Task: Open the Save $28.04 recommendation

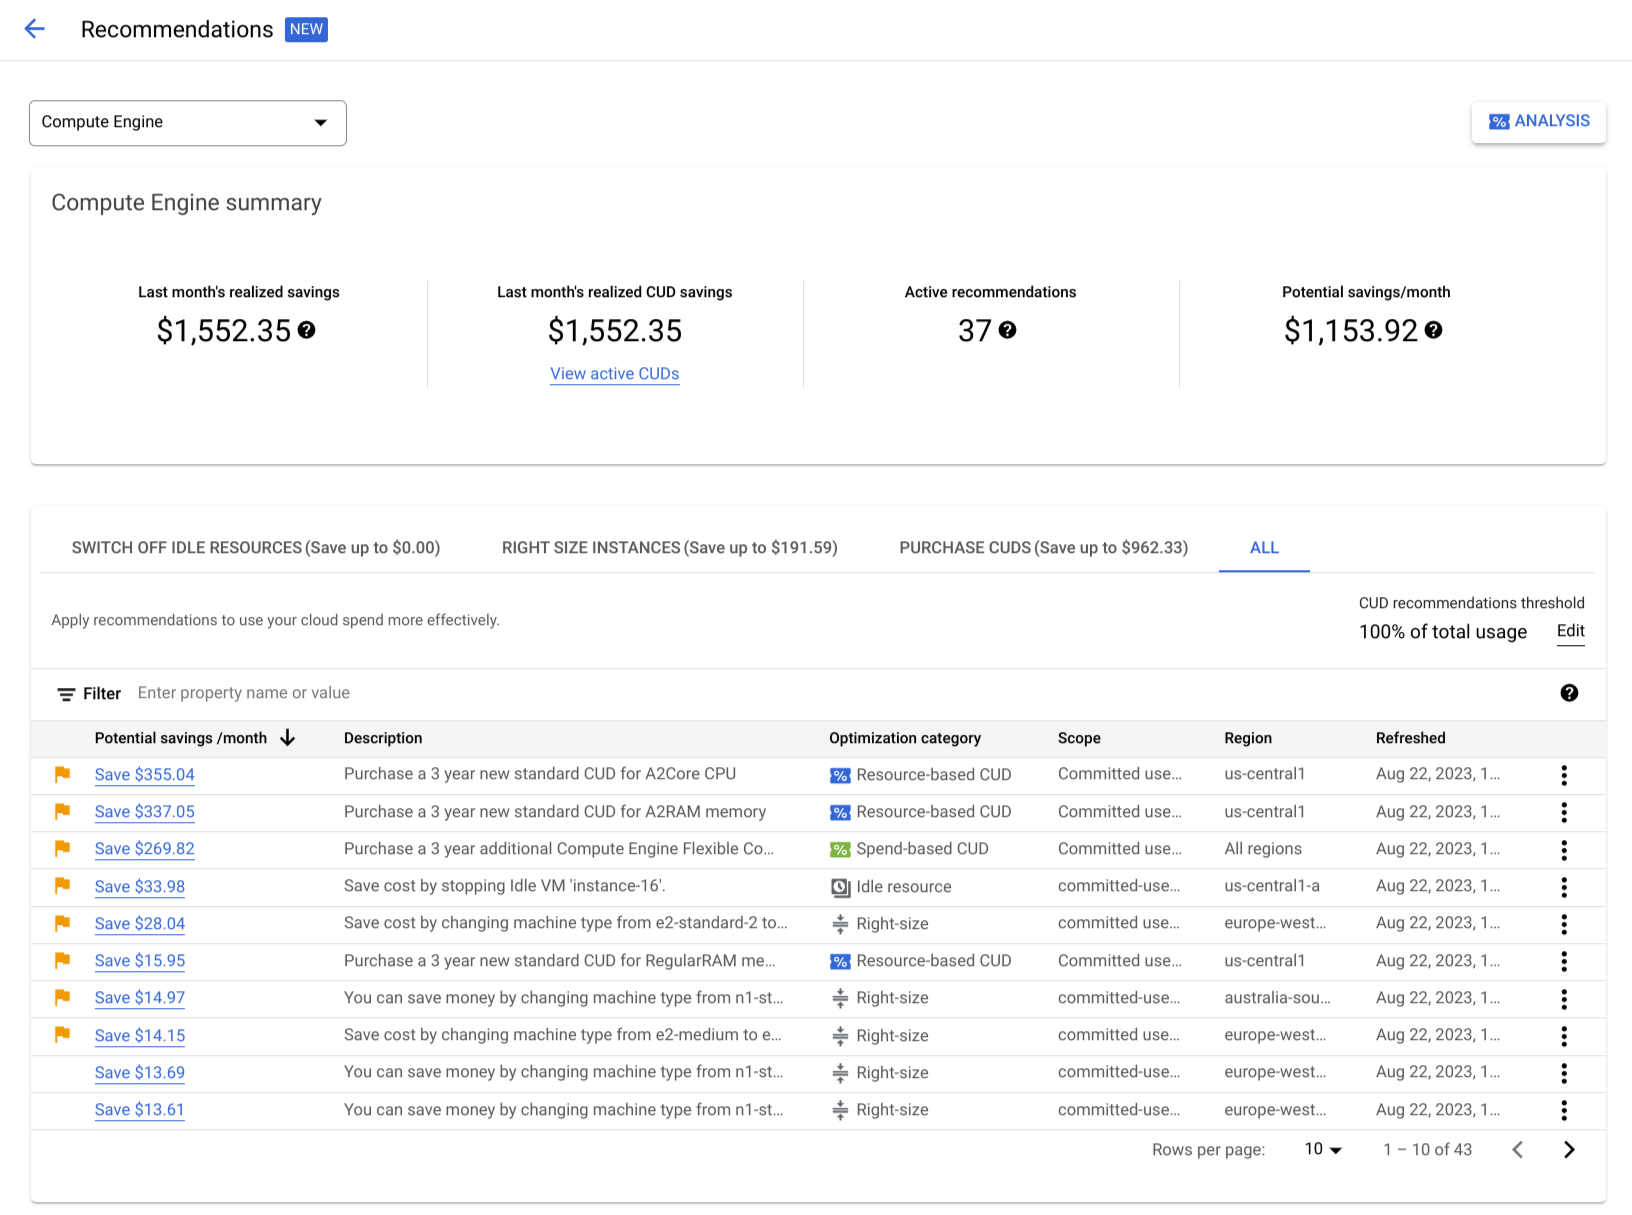Action: point(140,924)
